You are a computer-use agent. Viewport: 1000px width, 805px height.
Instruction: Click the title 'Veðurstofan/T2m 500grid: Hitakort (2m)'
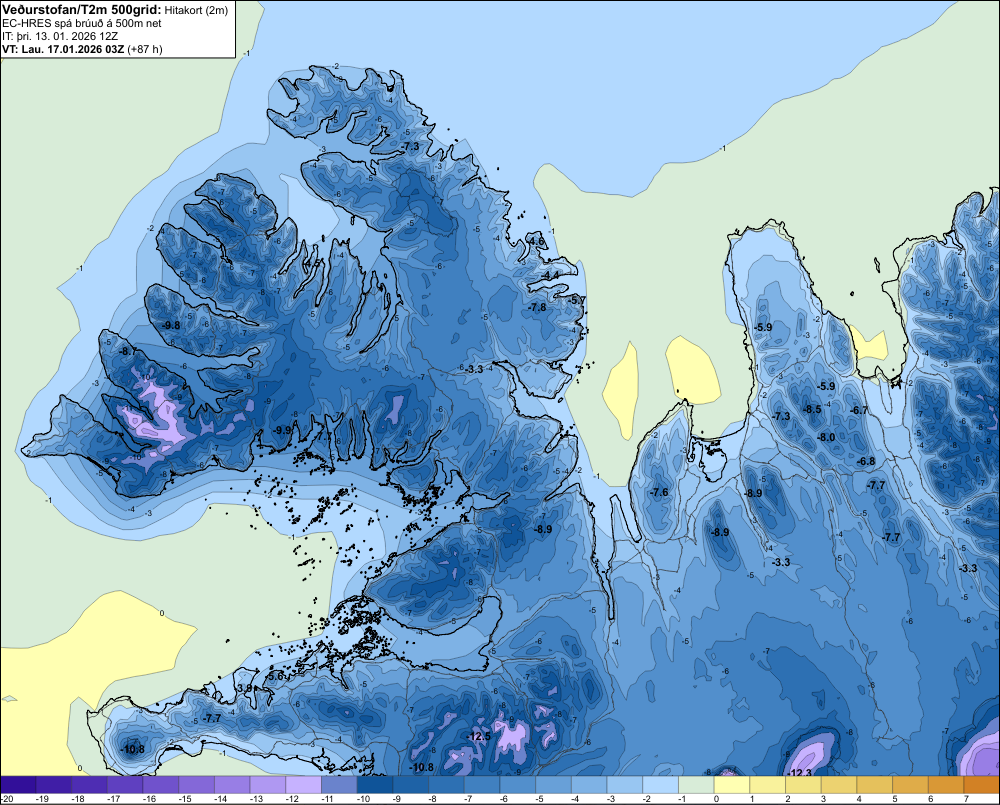tap(115, 10)
